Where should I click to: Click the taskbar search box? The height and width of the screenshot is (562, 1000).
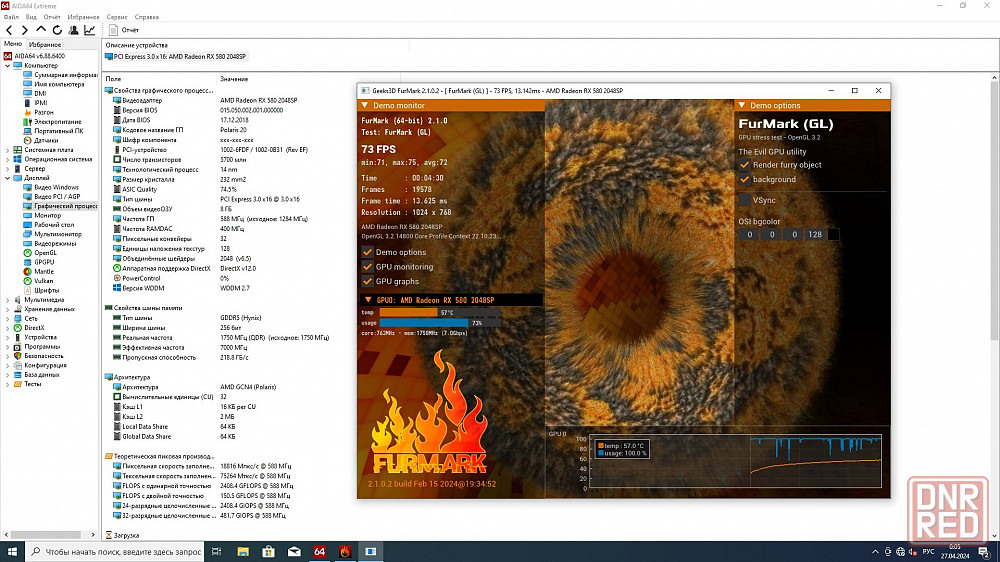tap(116, 552)
